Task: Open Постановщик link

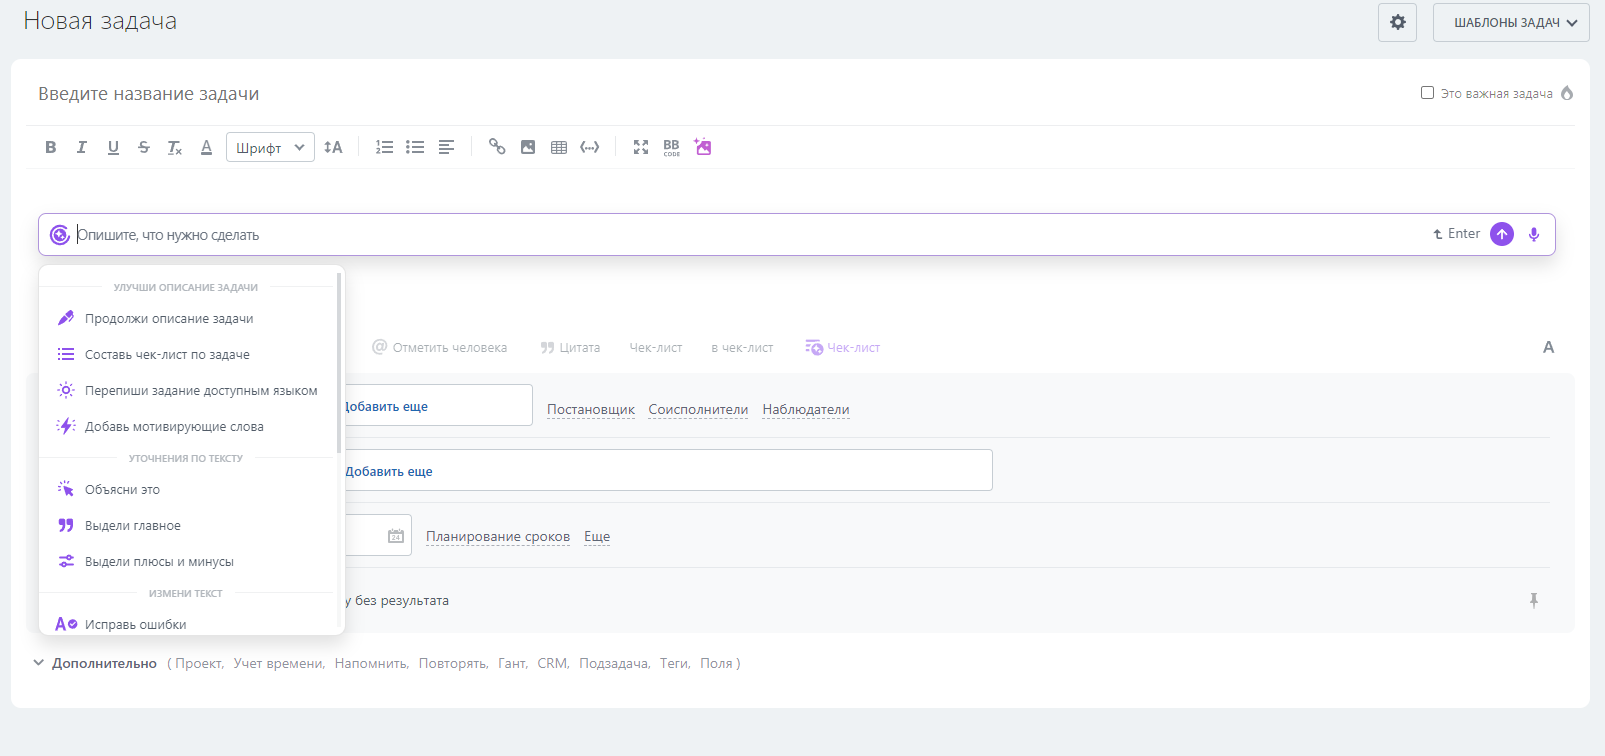Action: 591,409
